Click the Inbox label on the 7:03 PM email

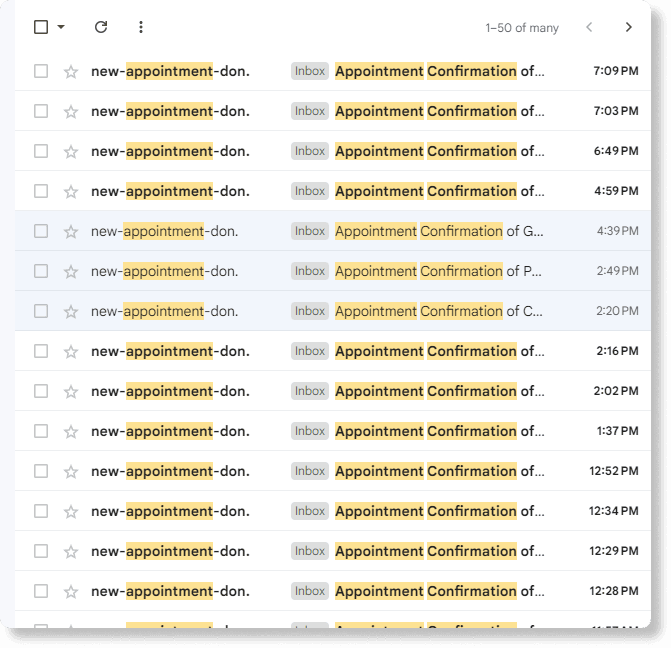(310, 111)
